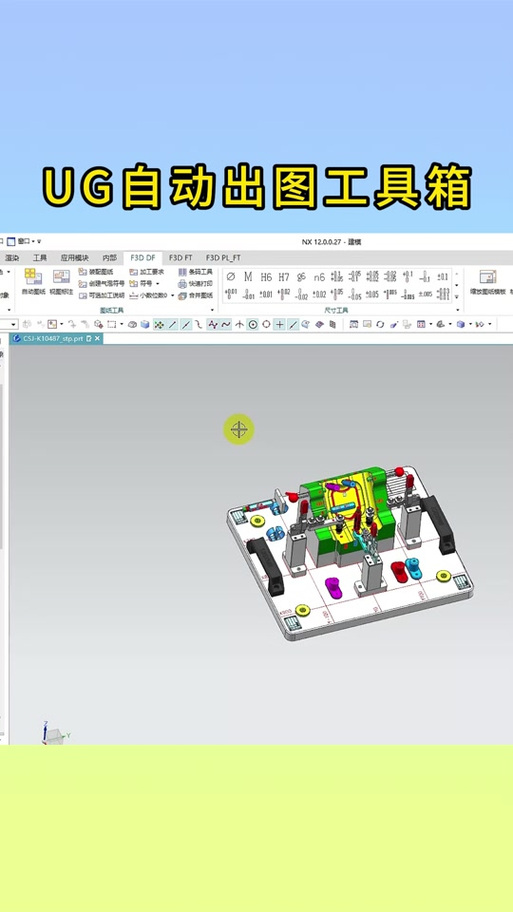Toggle the intersection plus snap option
The image size is (513, 912).
(280, 325)
